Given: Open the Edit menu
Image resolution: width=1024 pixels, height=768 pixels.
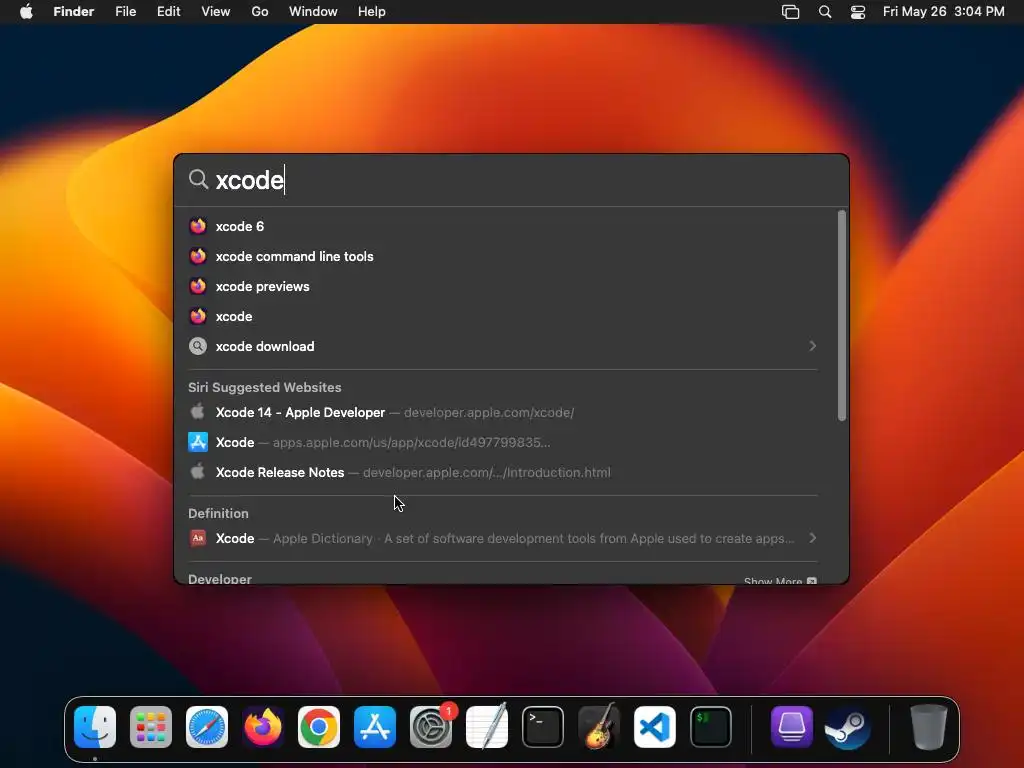Looking at the screenshot, I should click(168, 12).
